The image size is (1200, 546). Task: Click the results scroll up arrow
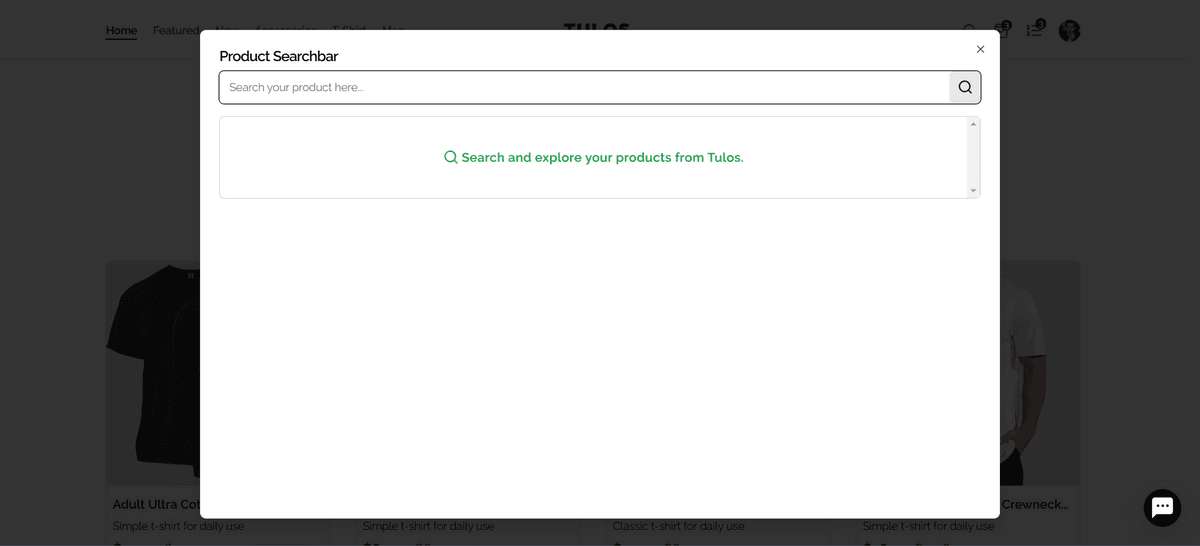(x=973, y=124)
